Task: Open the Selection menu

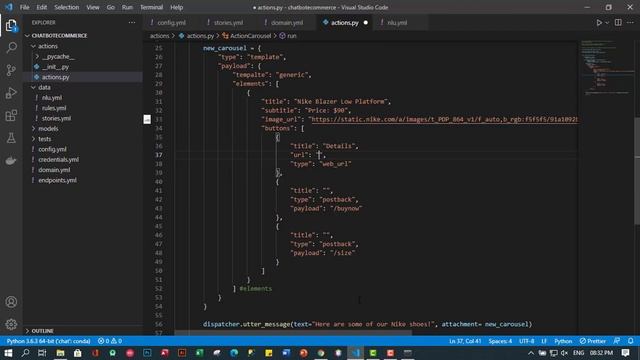Action: pyautogui.click(x=67, y=7)
